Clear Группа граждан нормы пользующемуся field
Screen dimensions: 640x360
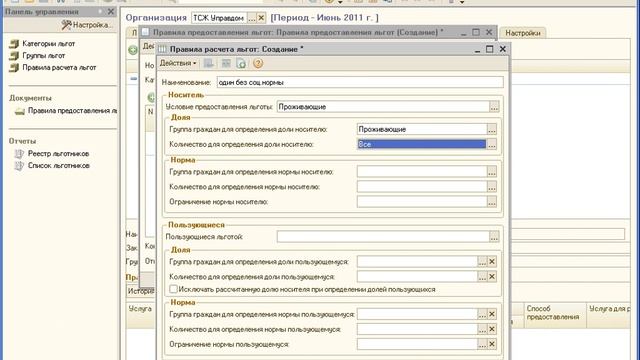[x=492, y=314]
